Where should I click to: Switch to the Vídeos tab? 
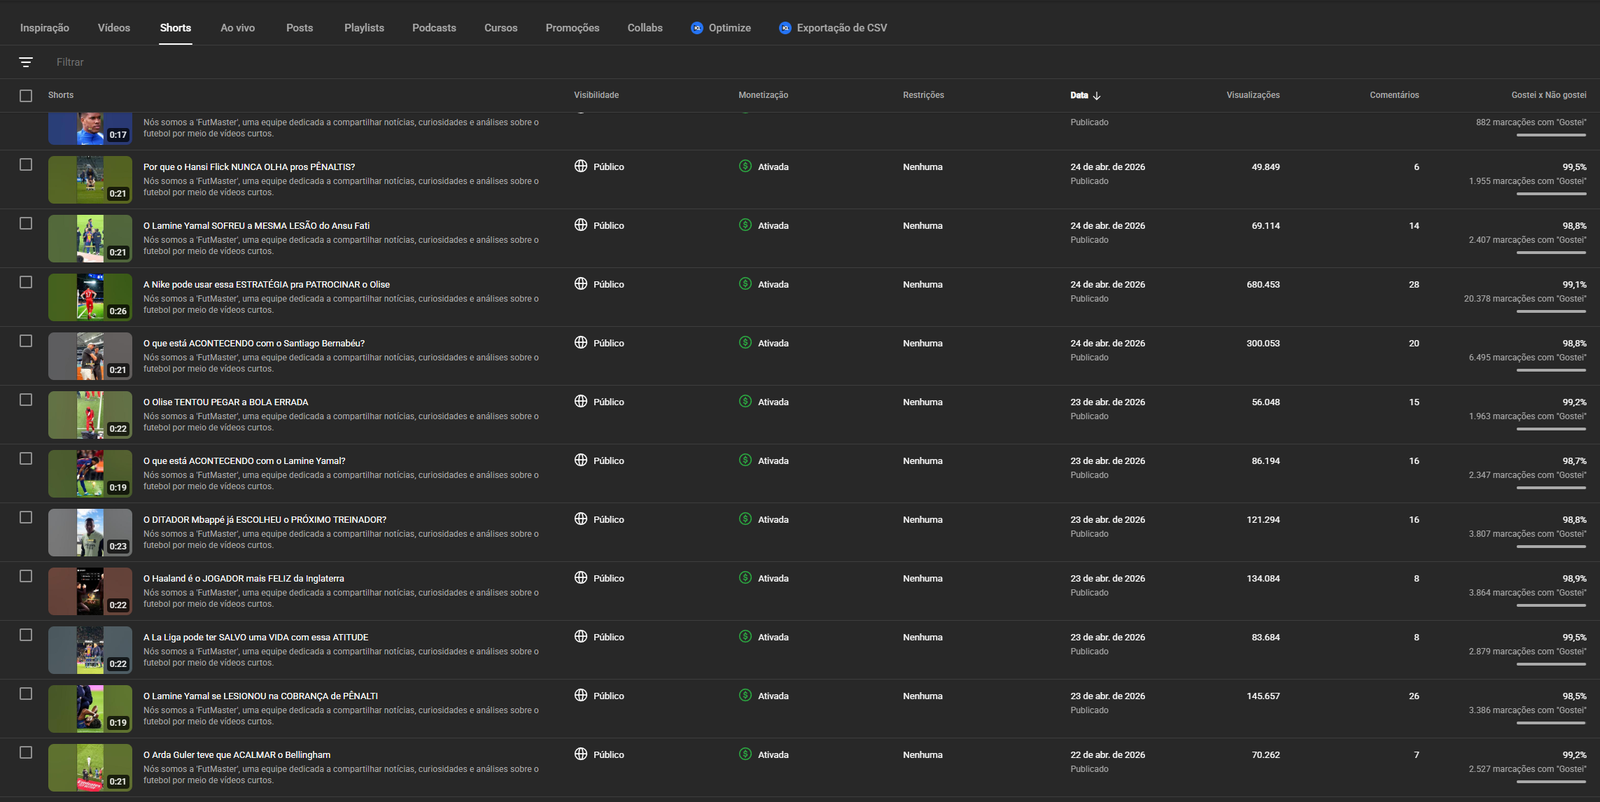pos(114,28)
